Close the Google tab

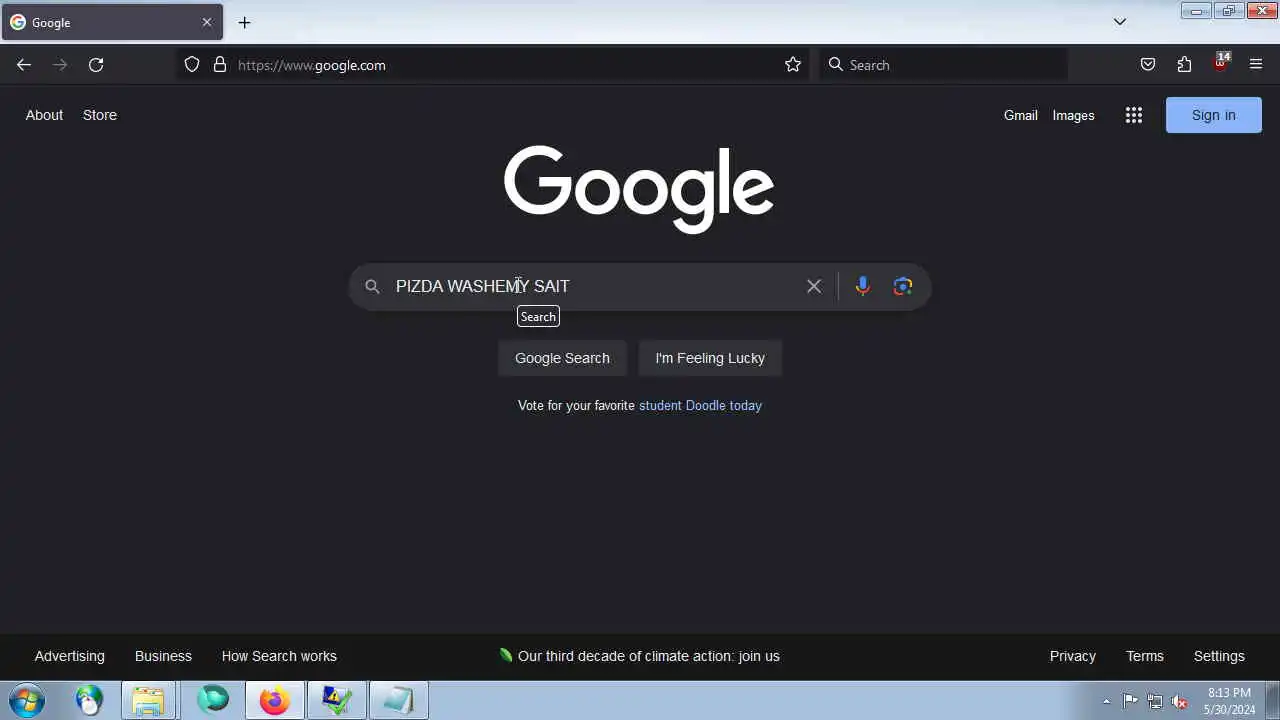click(x=207, y=22)
